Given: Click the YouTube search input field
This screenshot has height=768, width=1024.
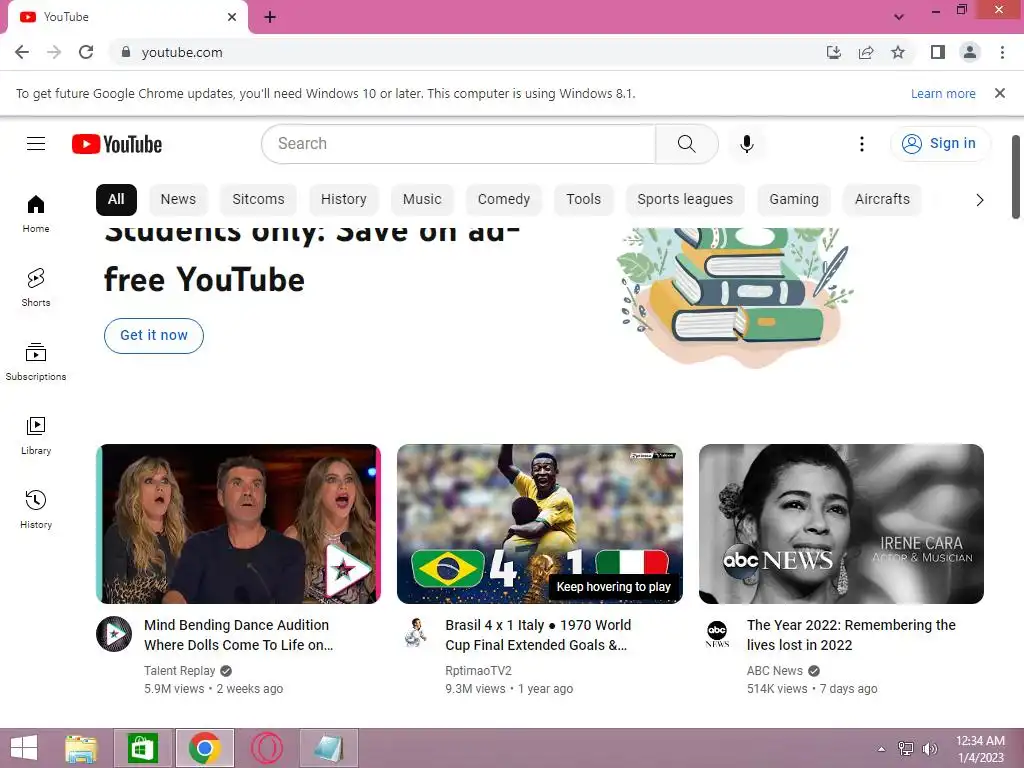Looking at the screenshot, I should (458, 144).
